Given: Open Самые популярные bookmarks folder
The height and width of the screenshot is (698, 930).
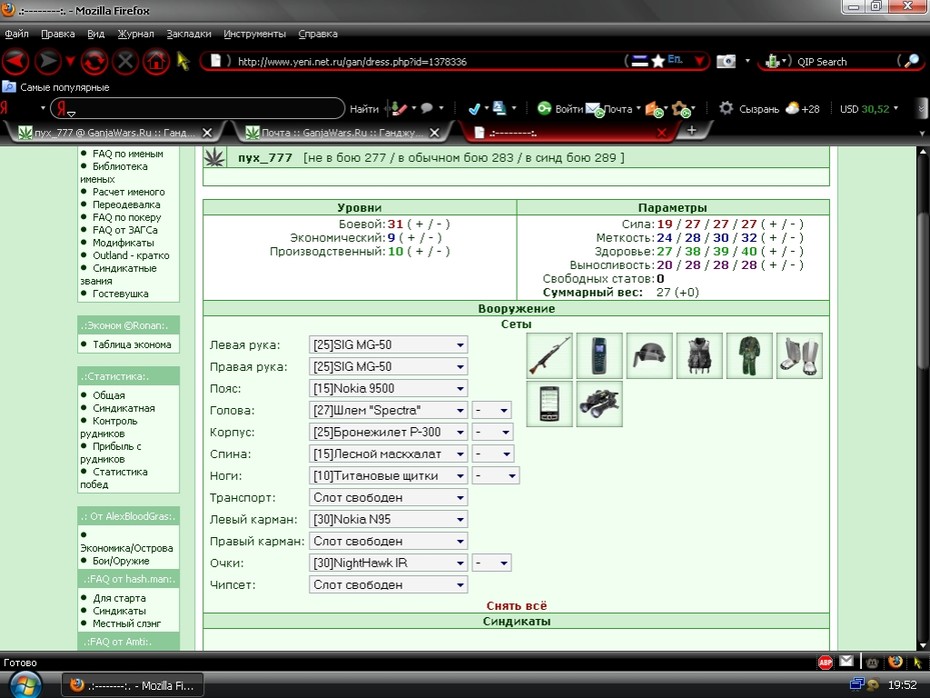Looking at the screenshot, I should click(56, 87).
